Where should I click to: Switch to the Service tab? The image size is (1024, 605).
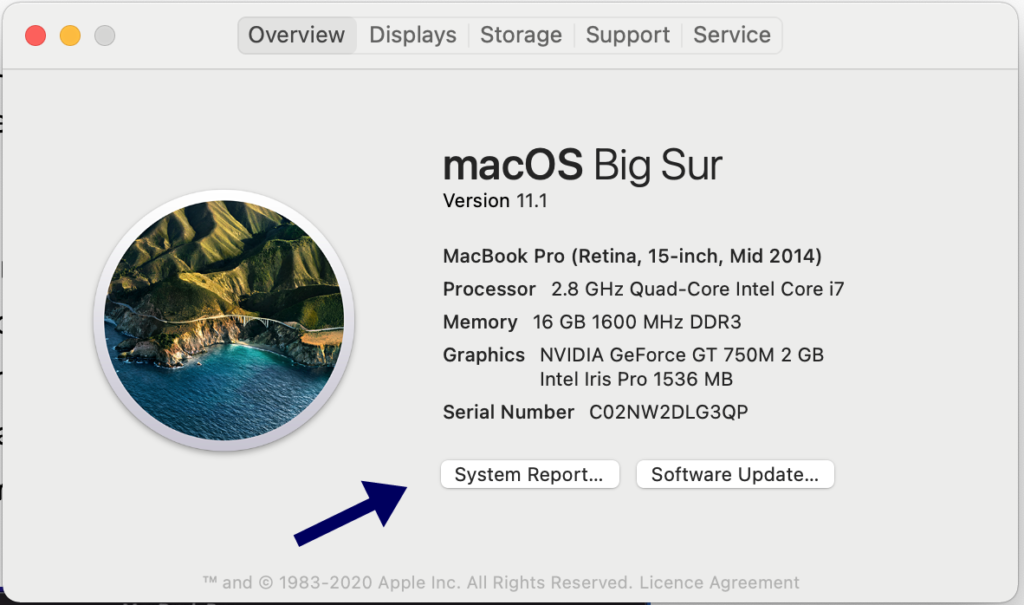(731, 34)
